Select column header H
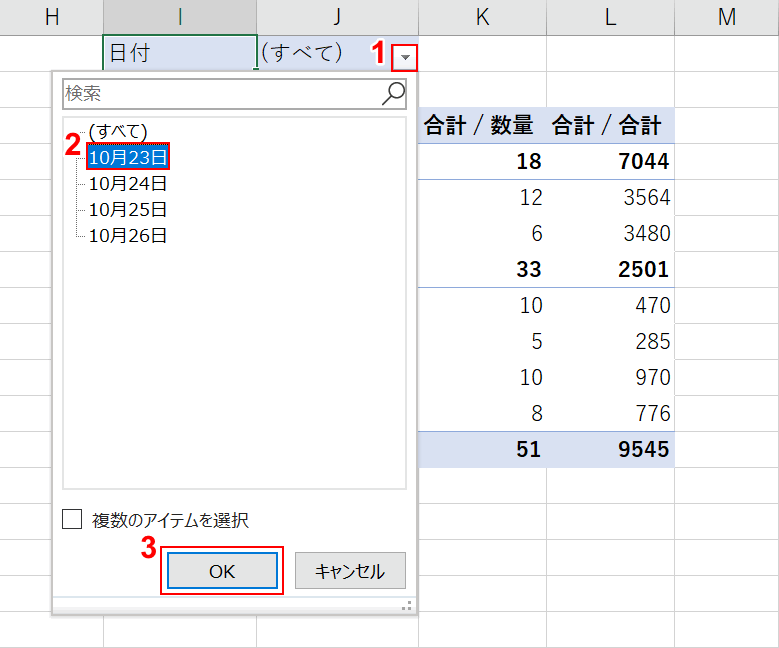The width and height of the screenshot is (779, 648). pyautogui.click(x=51, y=16)
